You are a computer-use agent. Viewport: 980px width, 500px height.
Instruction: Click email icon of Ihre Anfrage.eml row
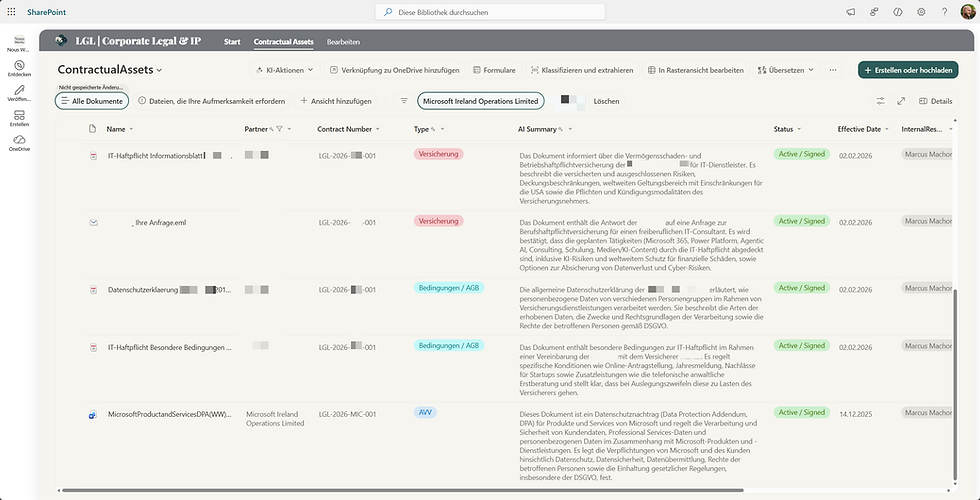pos(93,222)
